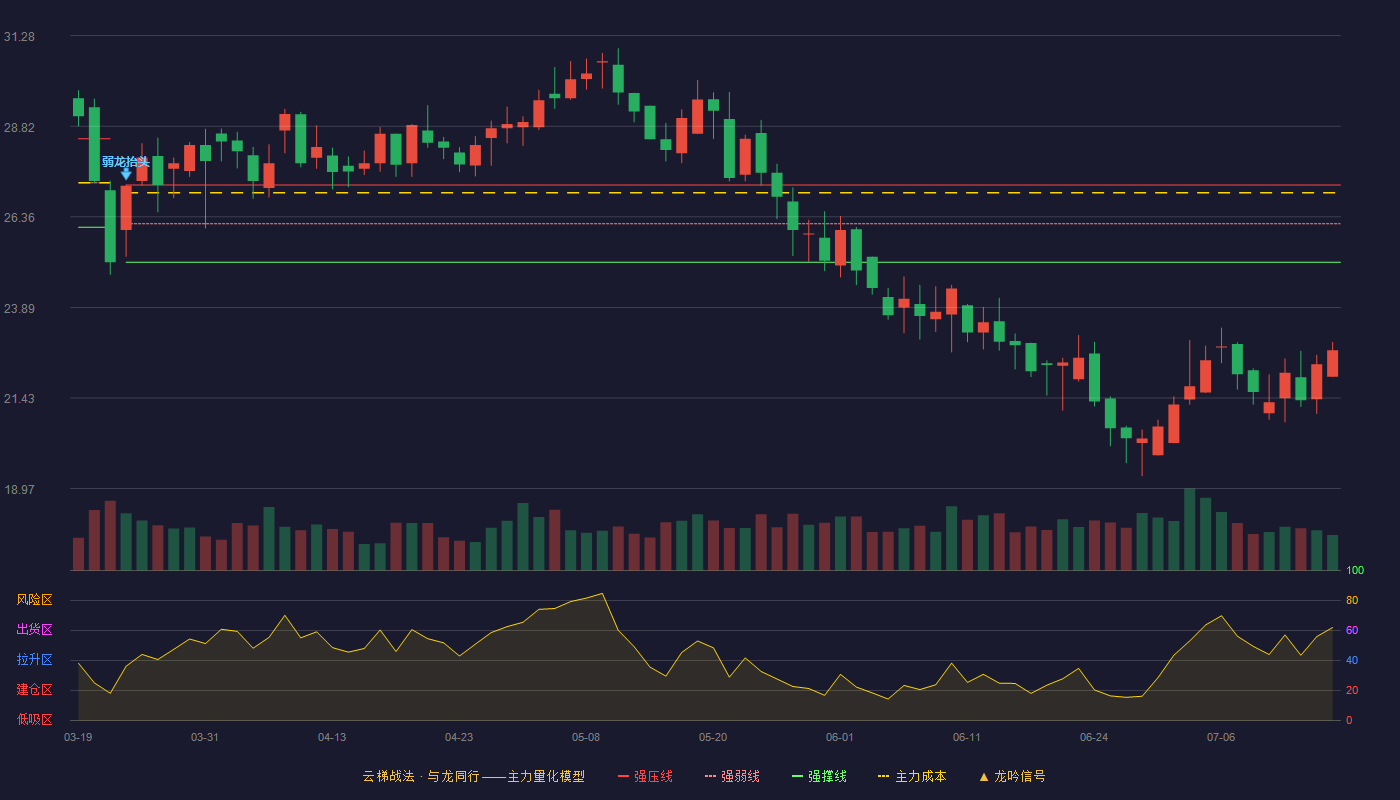Click the 31.28 price axis label
This screenshot has width=1400, height=800.
coord(19,37)
